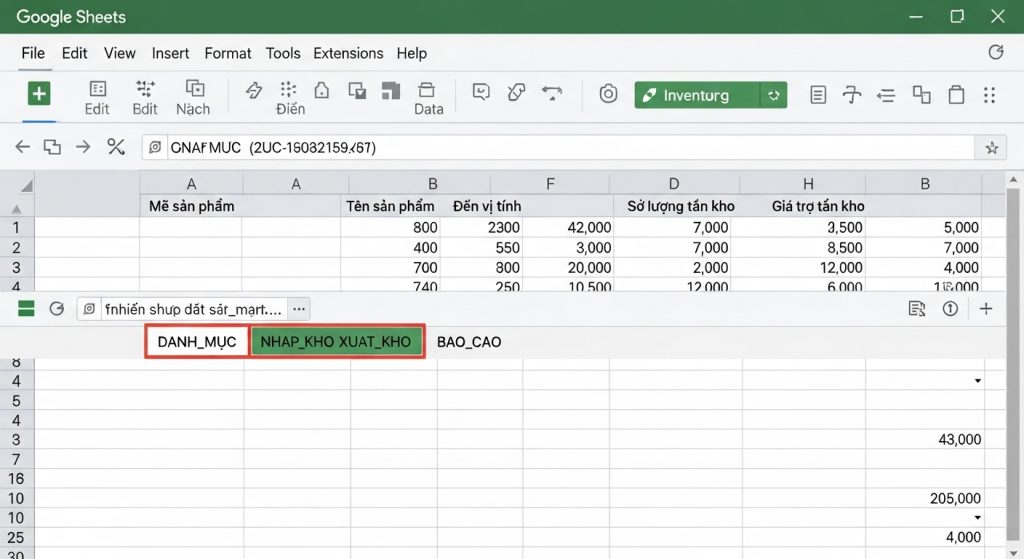This screenshot has height=559, width=1024.
Task: Open the six-dot more options icon
Action: pyautogui.click(x=989, y=95)
